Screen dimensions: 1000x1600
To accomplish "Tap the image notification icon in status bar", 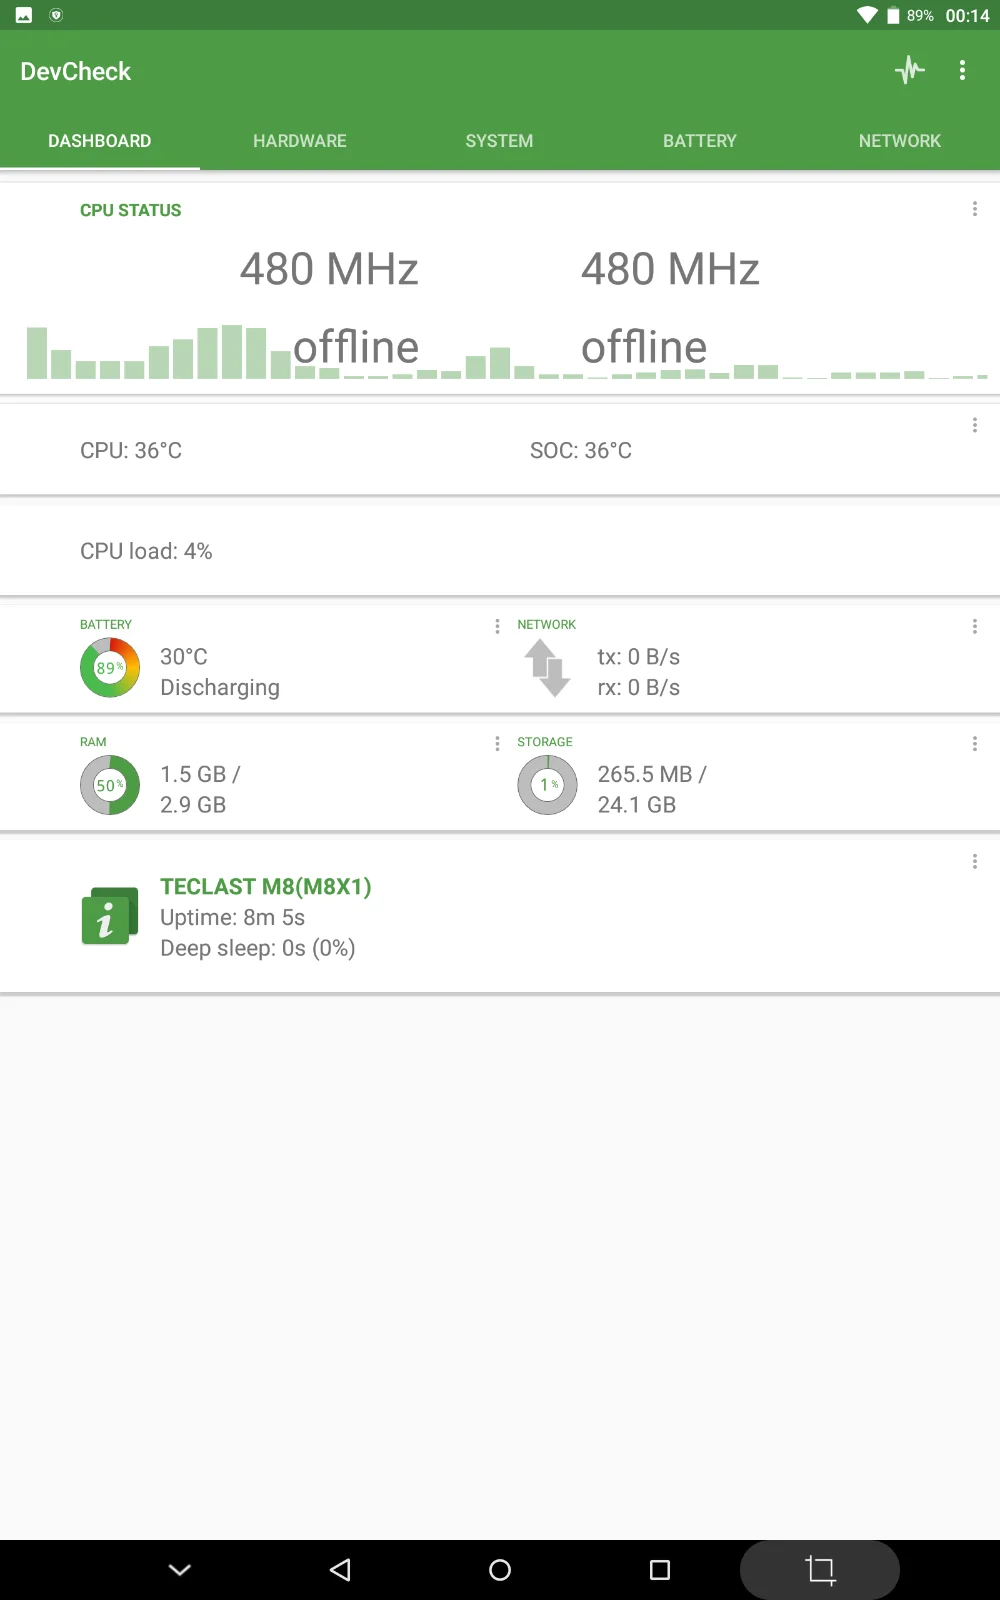I will coord(24,15).
